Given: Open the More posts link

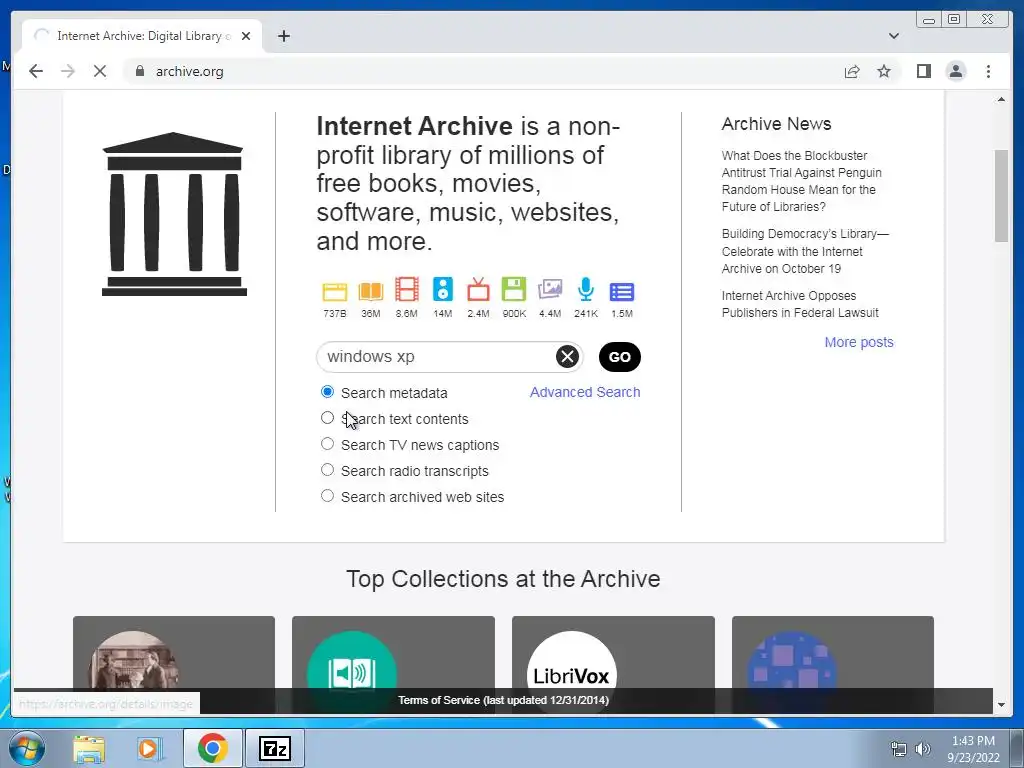Looking at the screenshot, I should coord(859,342).
